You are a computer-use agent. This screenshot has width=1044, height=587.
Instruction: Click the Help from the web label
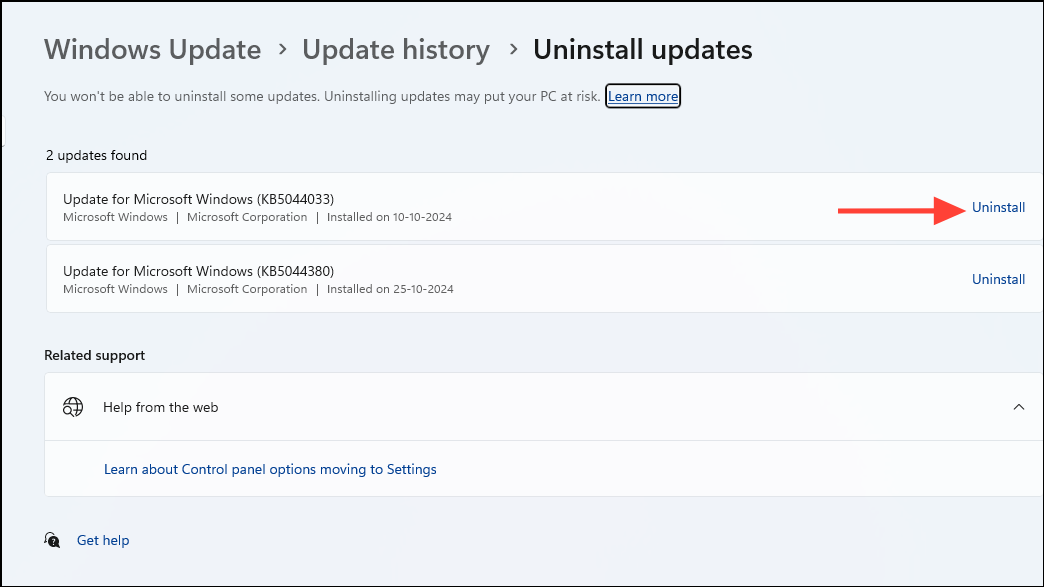[160, 407]
